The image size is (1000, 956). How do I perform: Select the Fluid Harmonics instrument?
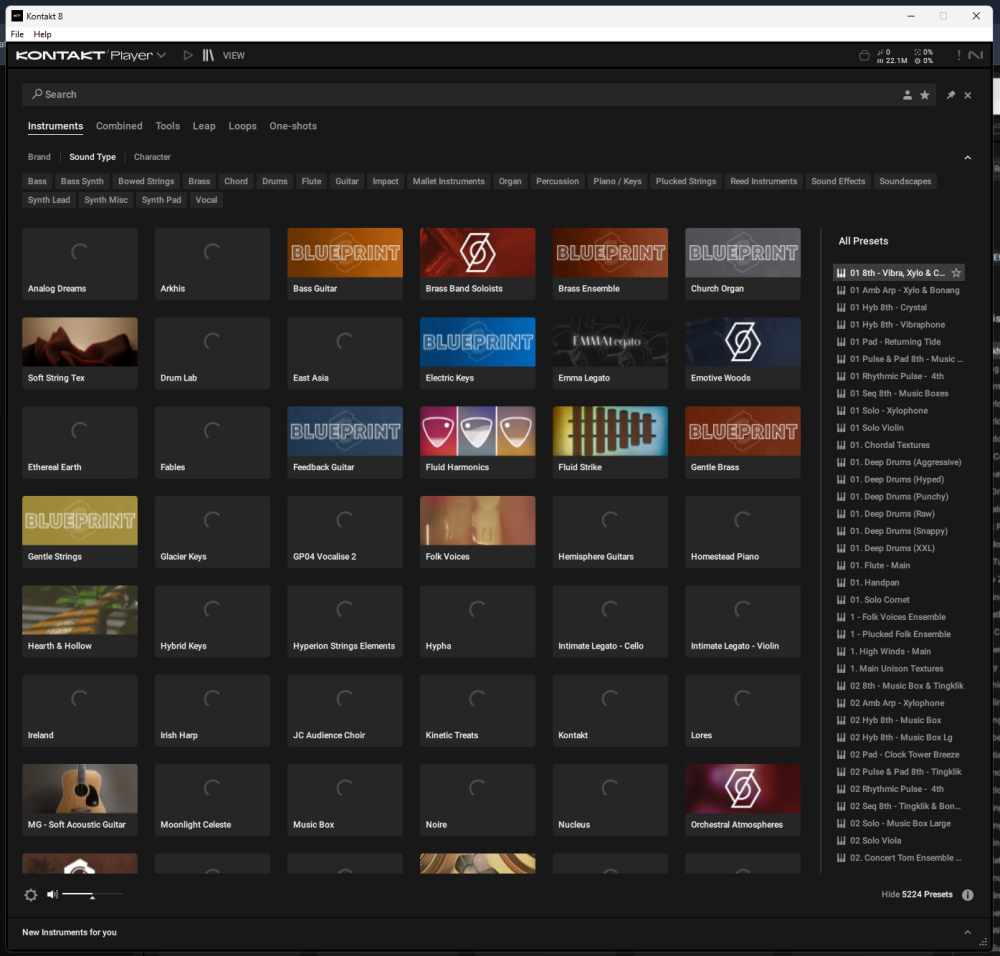coord(478,442)
